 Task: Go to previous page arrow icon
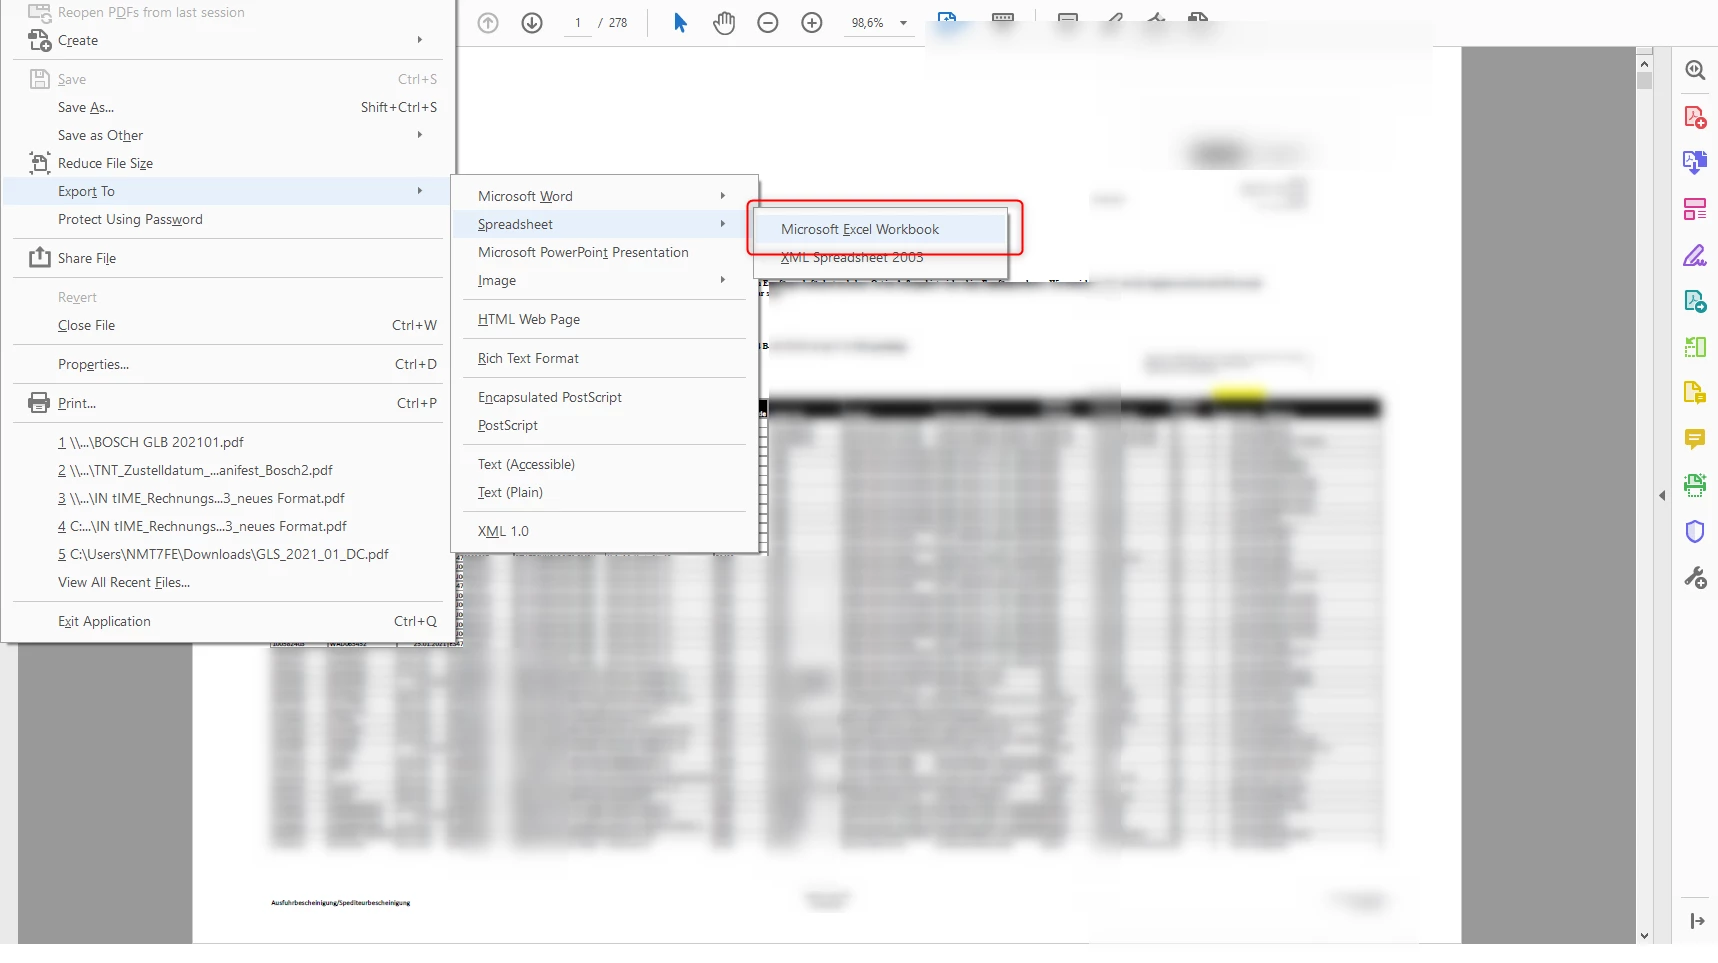(488, 22)
